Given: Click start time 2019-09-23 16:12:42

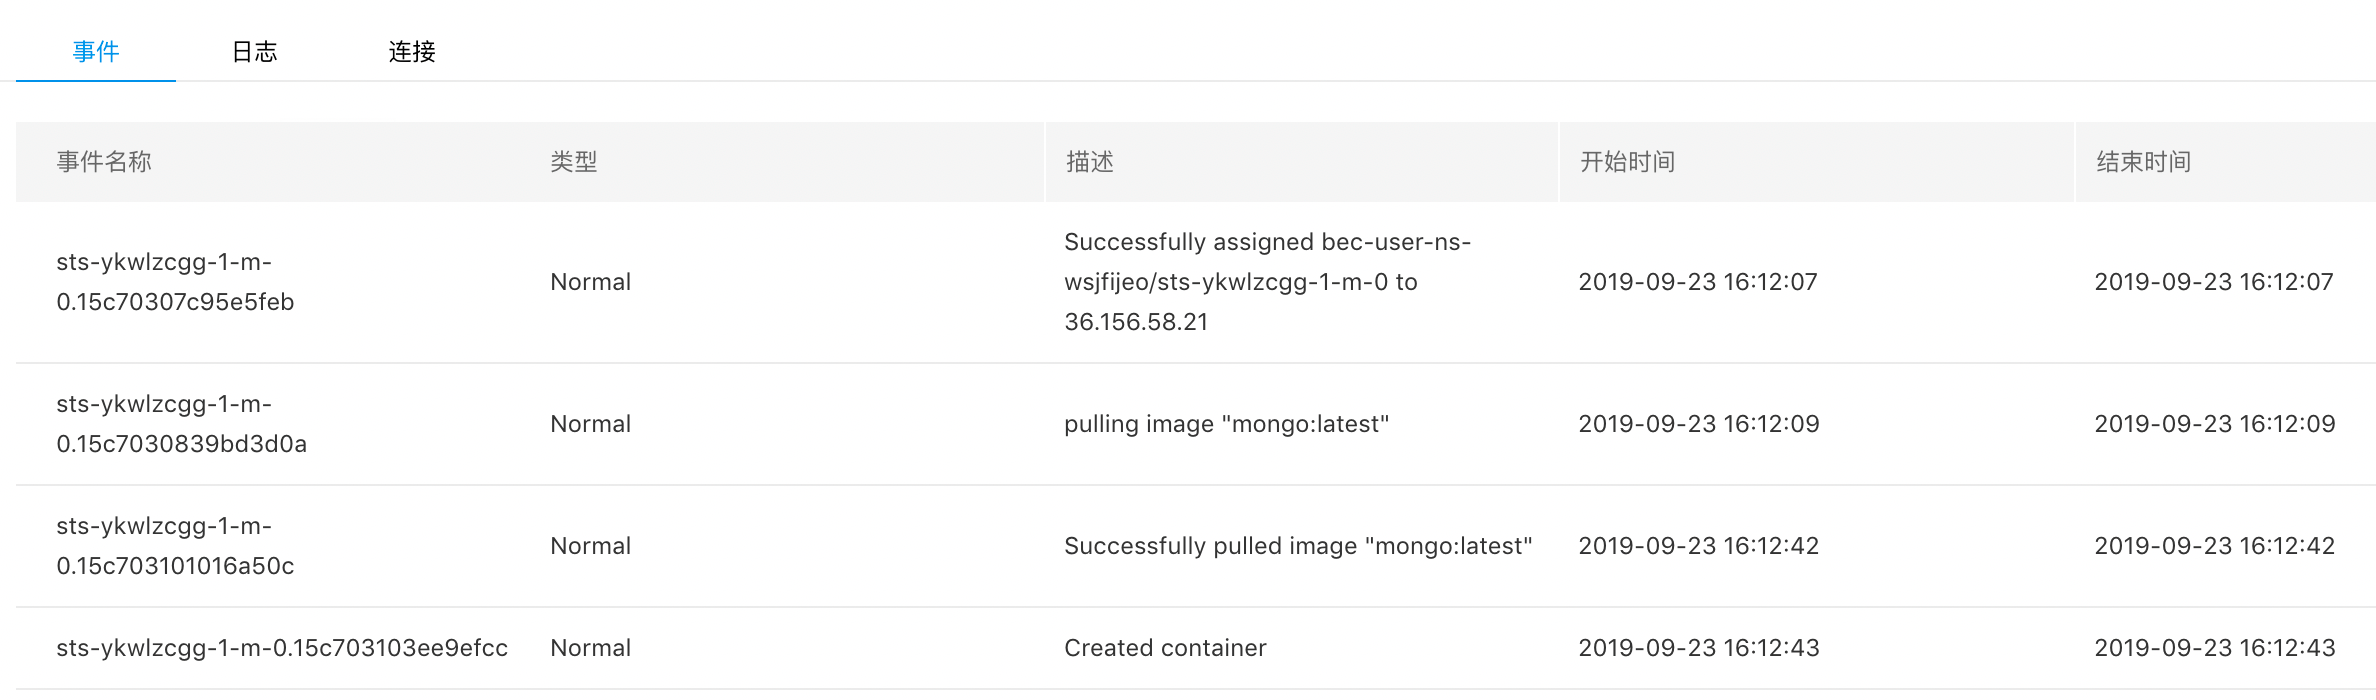Looking at the screenshot, I should coord(1698,546).
